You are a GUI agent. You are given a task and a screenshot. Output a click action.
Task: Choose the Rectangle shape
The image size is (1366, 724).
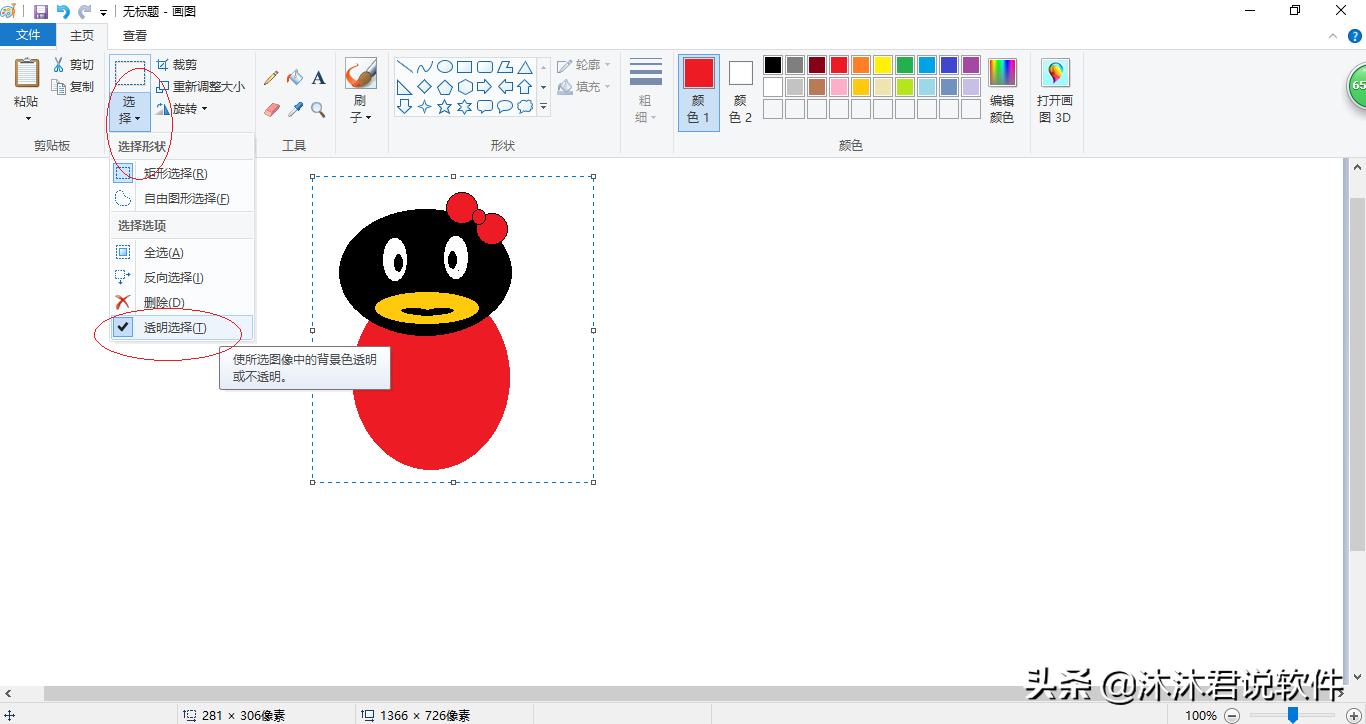click(465, 67)
